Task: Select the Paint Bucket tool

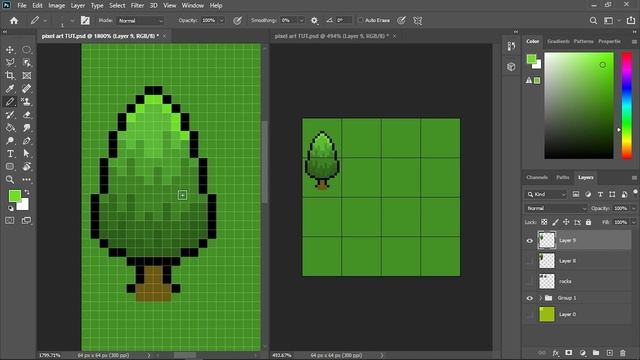Action: coord(10,128)
